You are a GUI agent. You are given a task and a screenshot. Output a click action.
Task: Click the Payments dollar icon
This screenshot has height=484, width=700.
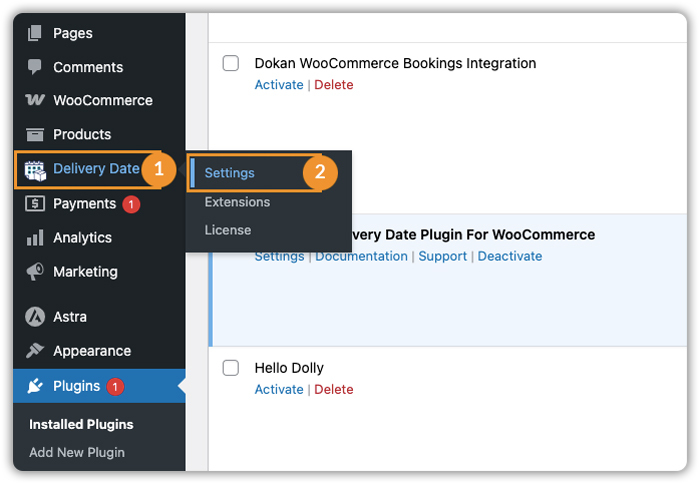35,204
